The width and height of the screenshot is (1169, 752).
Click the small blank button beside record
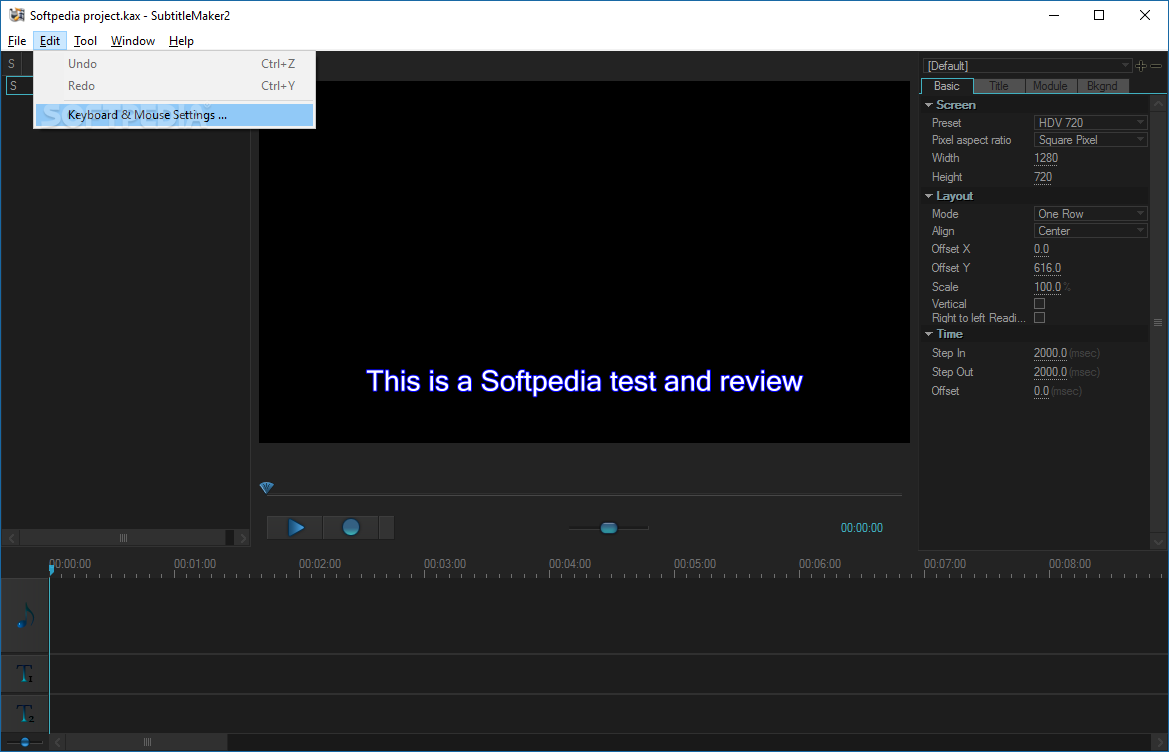[x=386, y=528]
